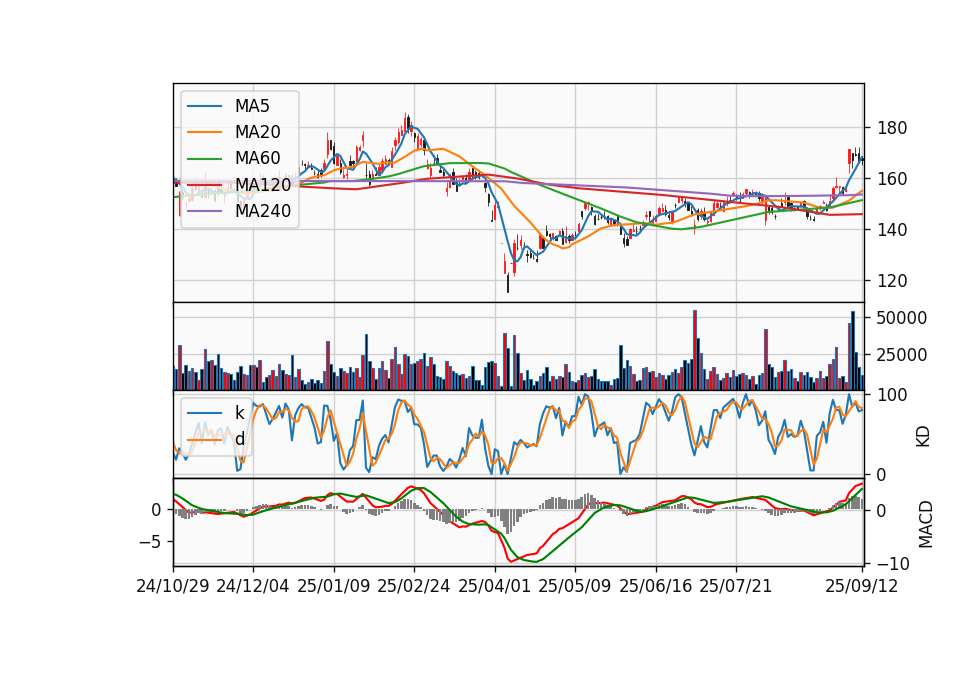
Task: Click the blue MA5 legend line sample
Action: click(x=204, y=107)
